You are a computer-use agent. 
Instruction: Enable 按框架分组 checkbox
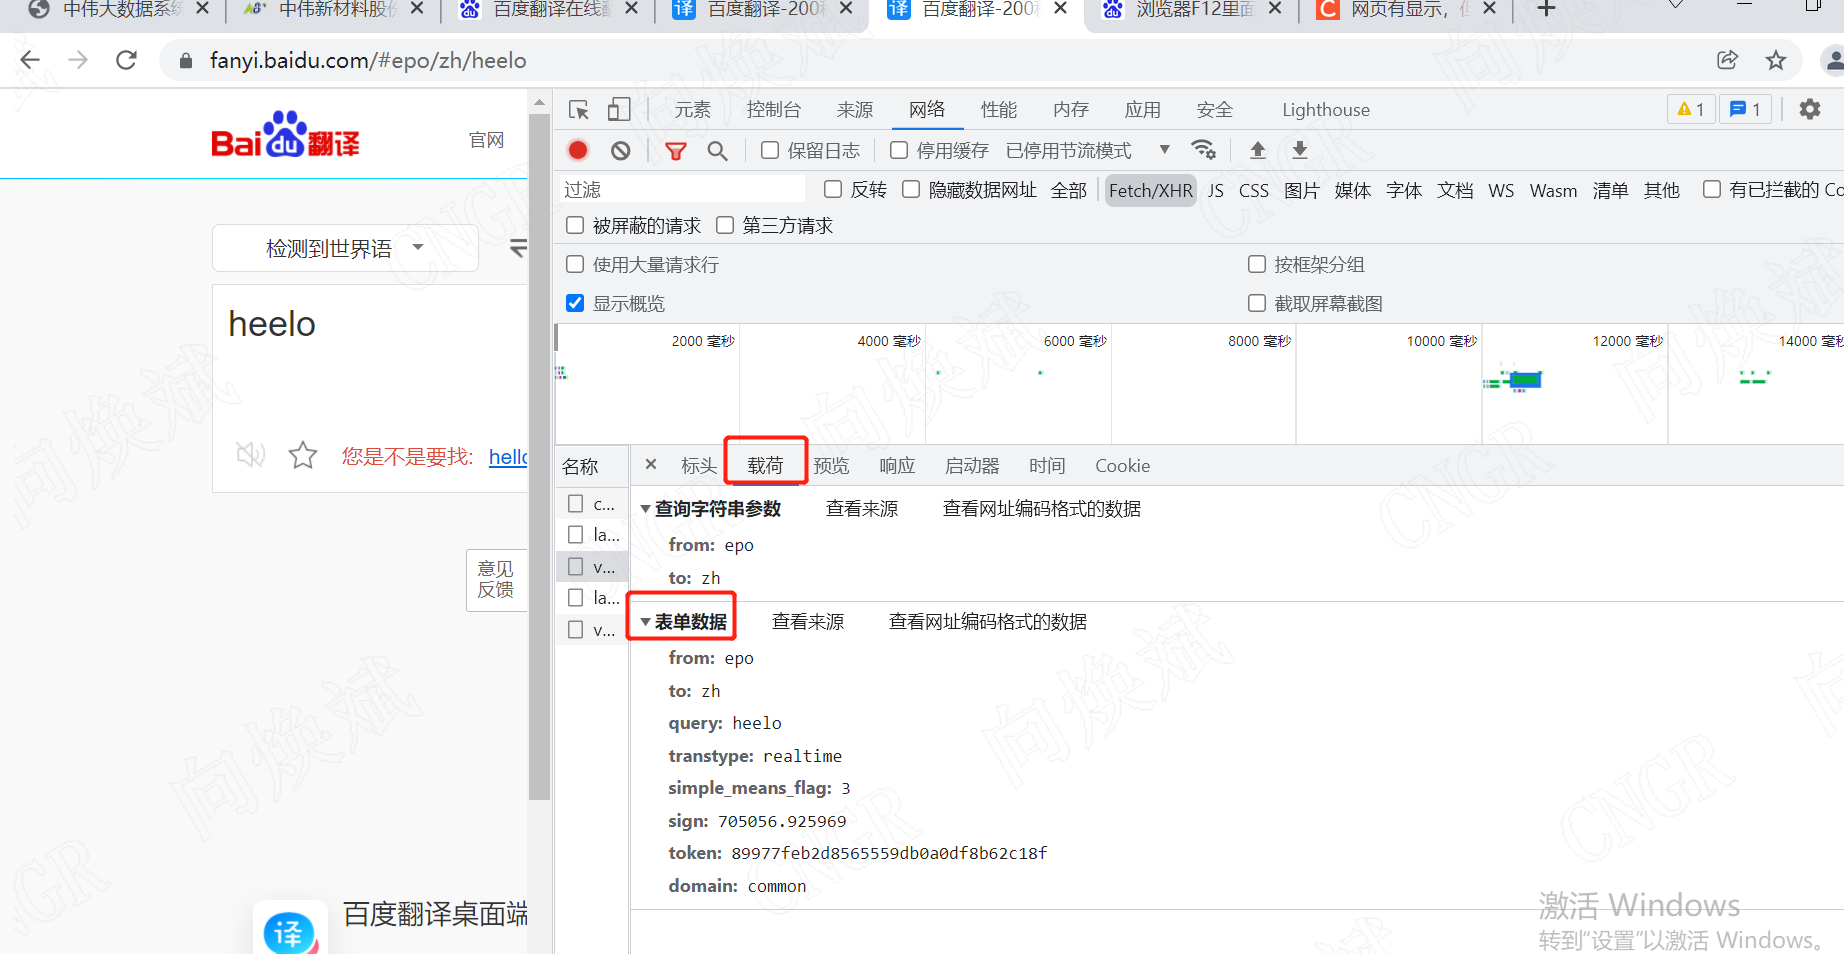1257,264
